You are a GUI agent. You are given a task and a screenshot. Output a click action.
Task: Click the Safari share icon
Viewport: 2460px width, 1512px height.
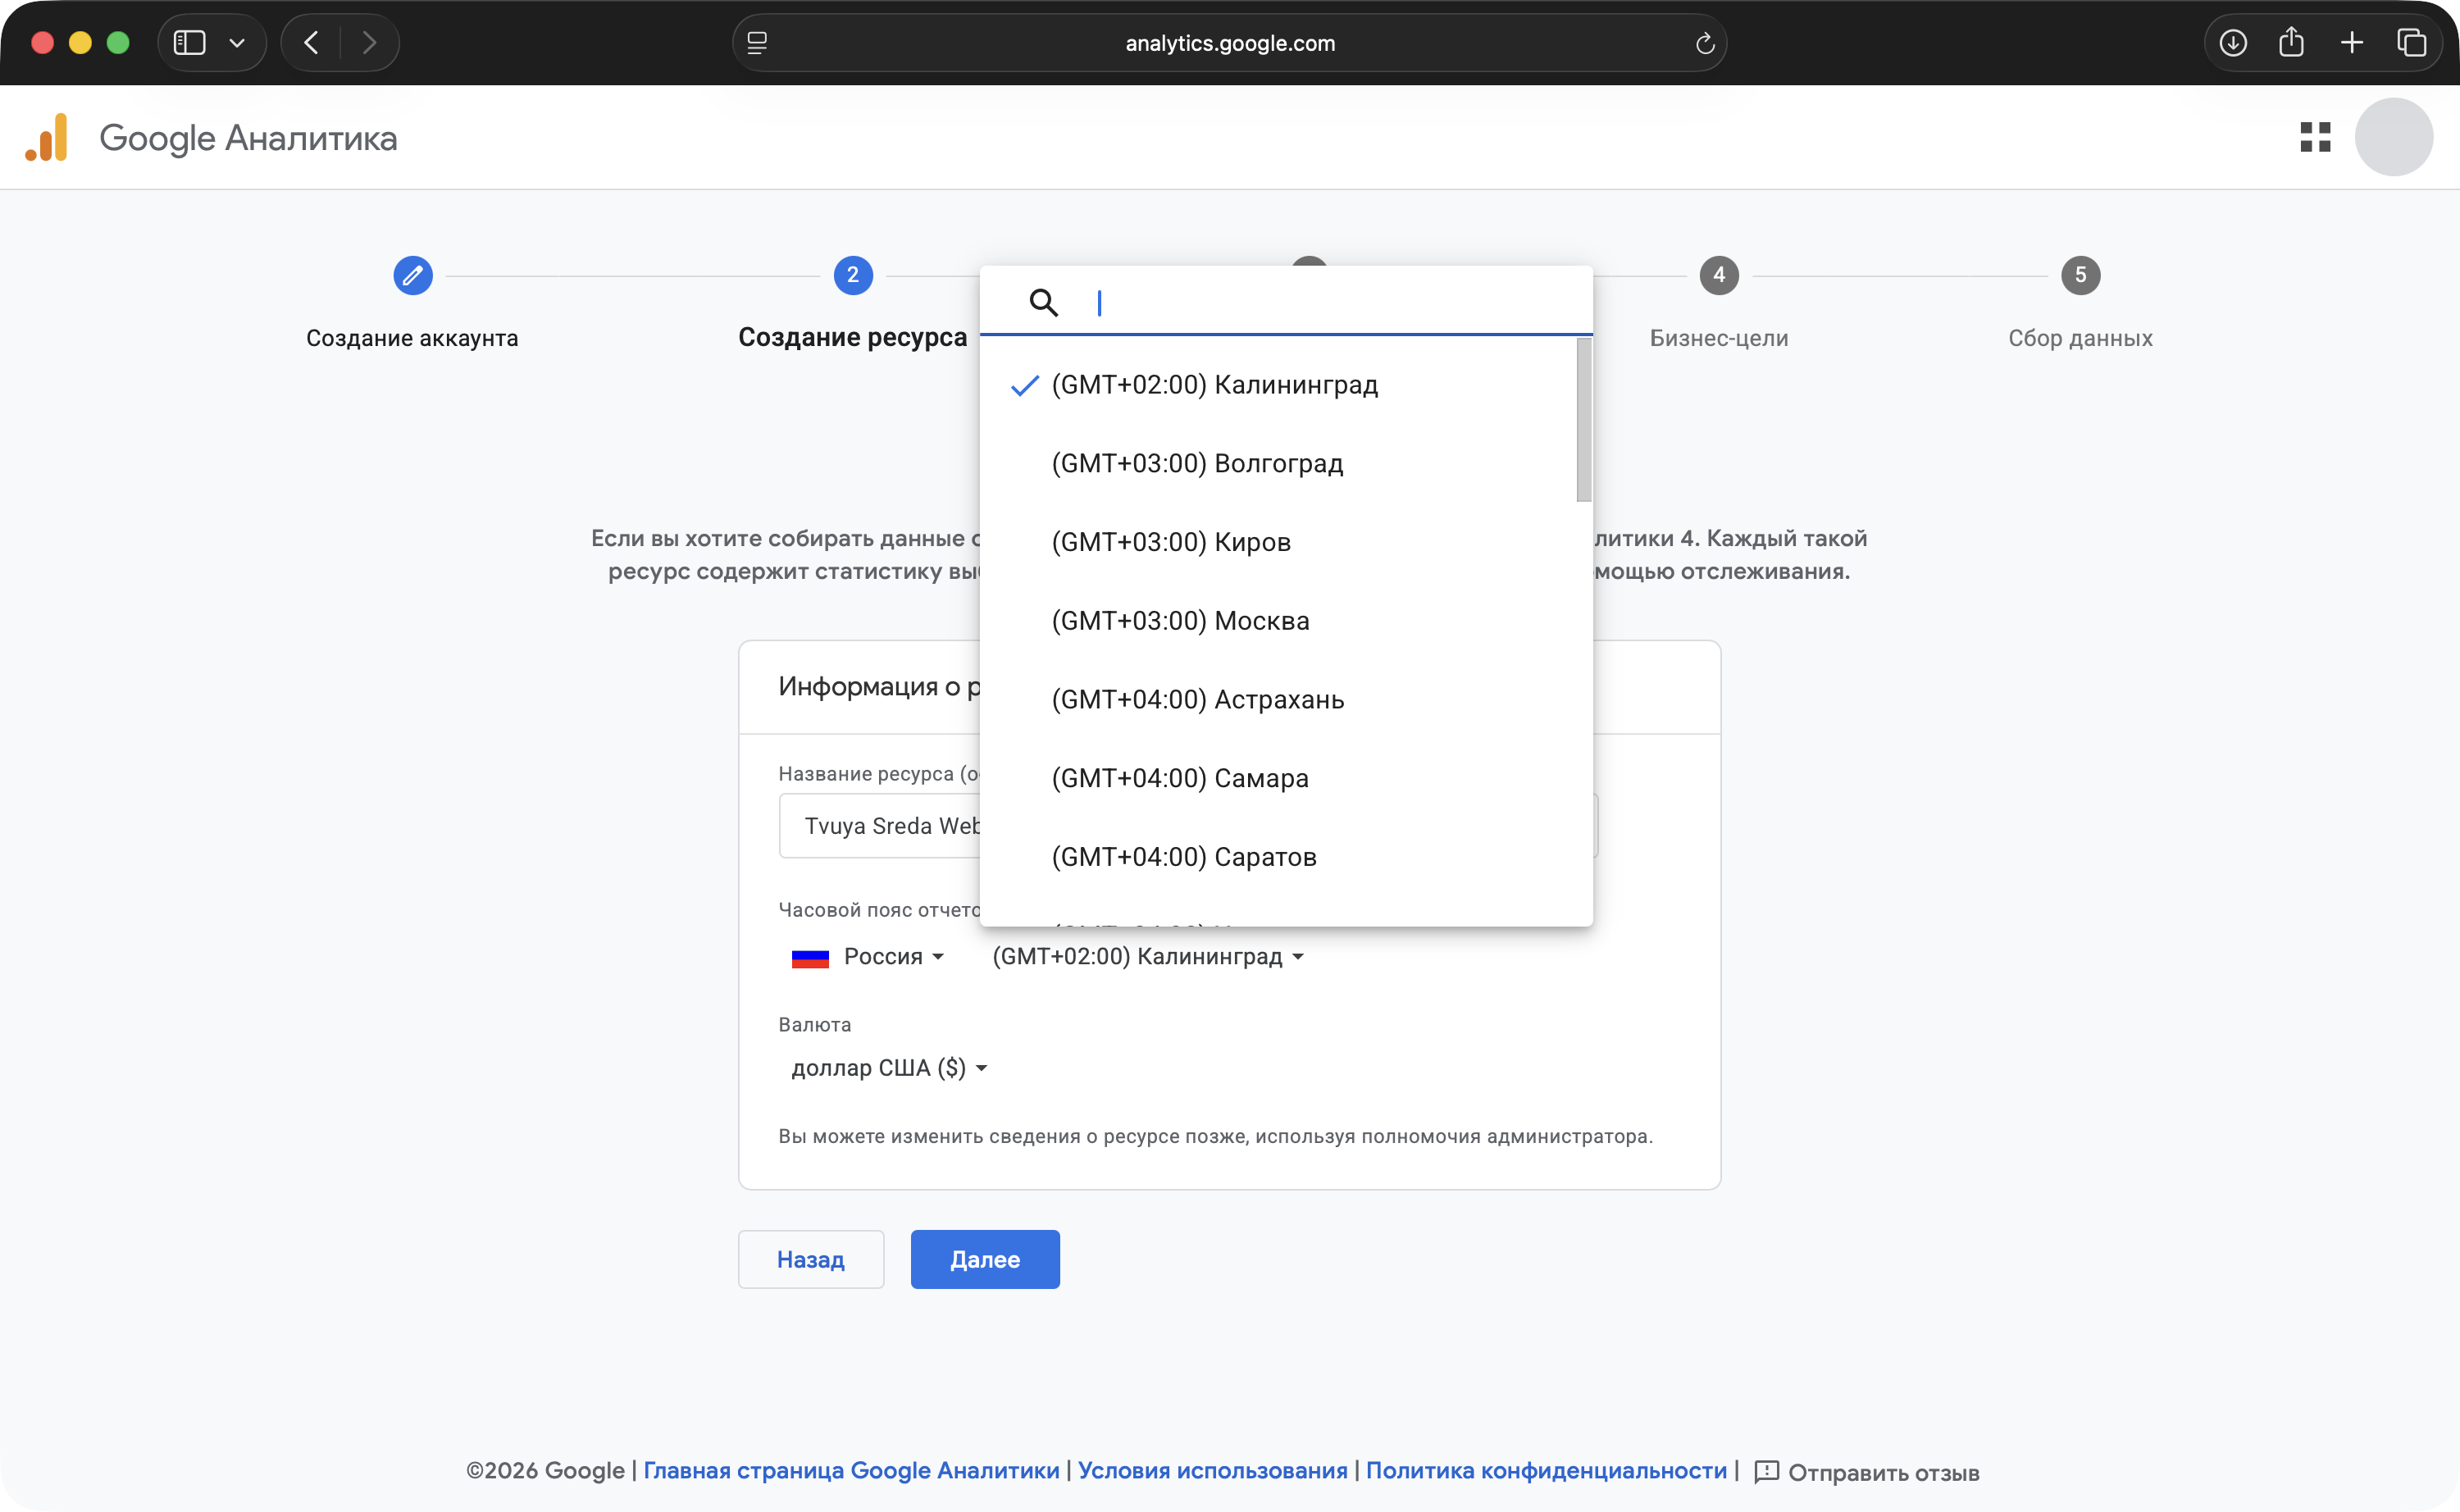point(2291,42)
